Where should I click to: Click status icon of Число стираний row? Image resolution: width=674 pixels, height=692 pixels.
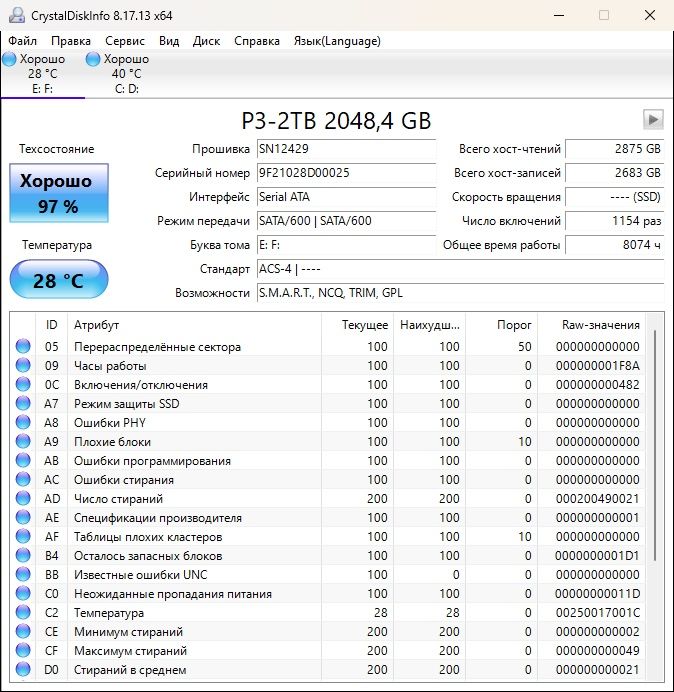(x=23, y=498)
